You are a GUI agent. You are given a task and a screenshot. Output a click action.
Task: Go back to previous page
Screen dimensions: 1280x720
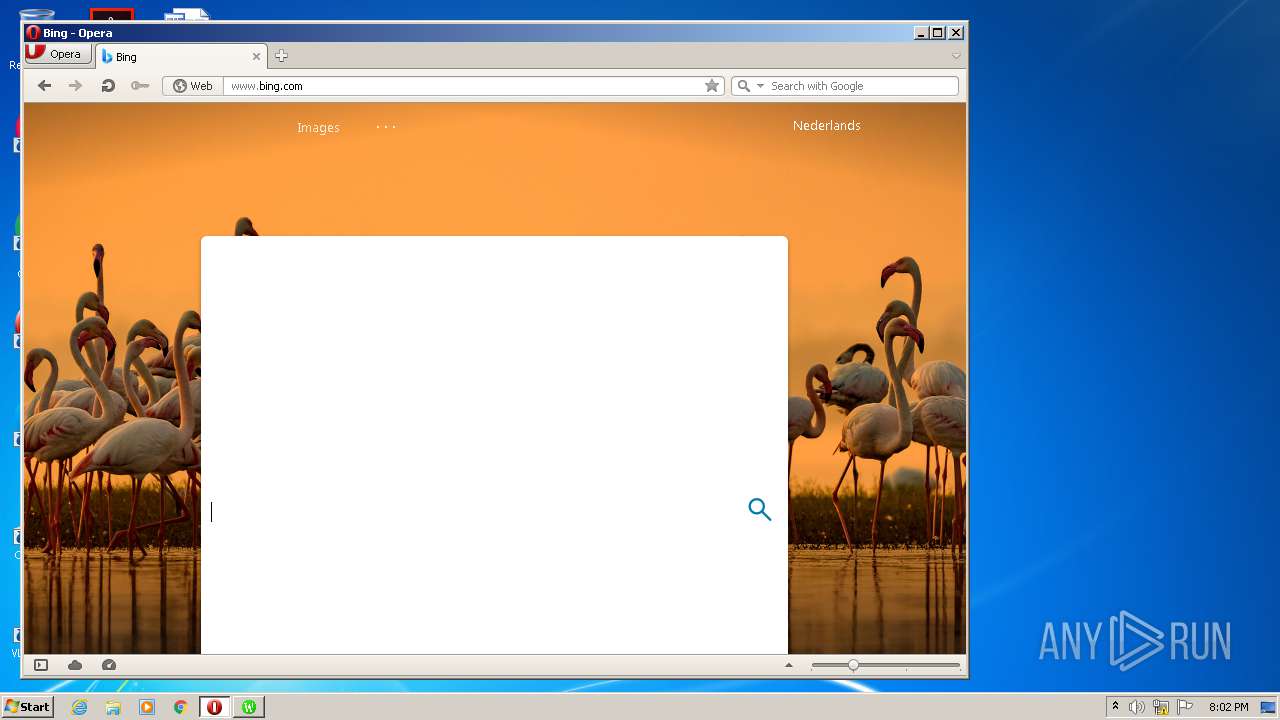(x=44, y=86)
